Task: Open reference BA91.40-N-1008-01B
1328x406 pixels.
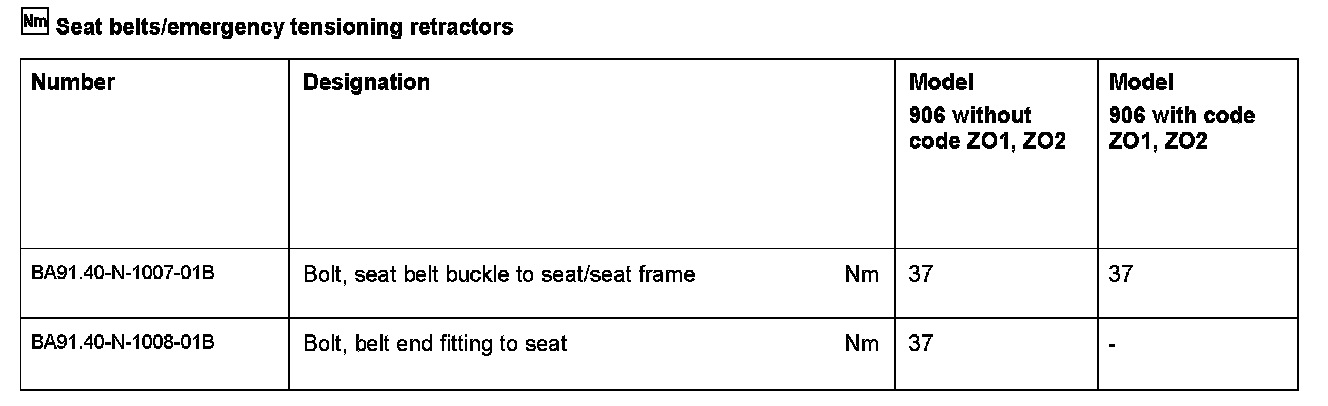Action: pos(123,343)
